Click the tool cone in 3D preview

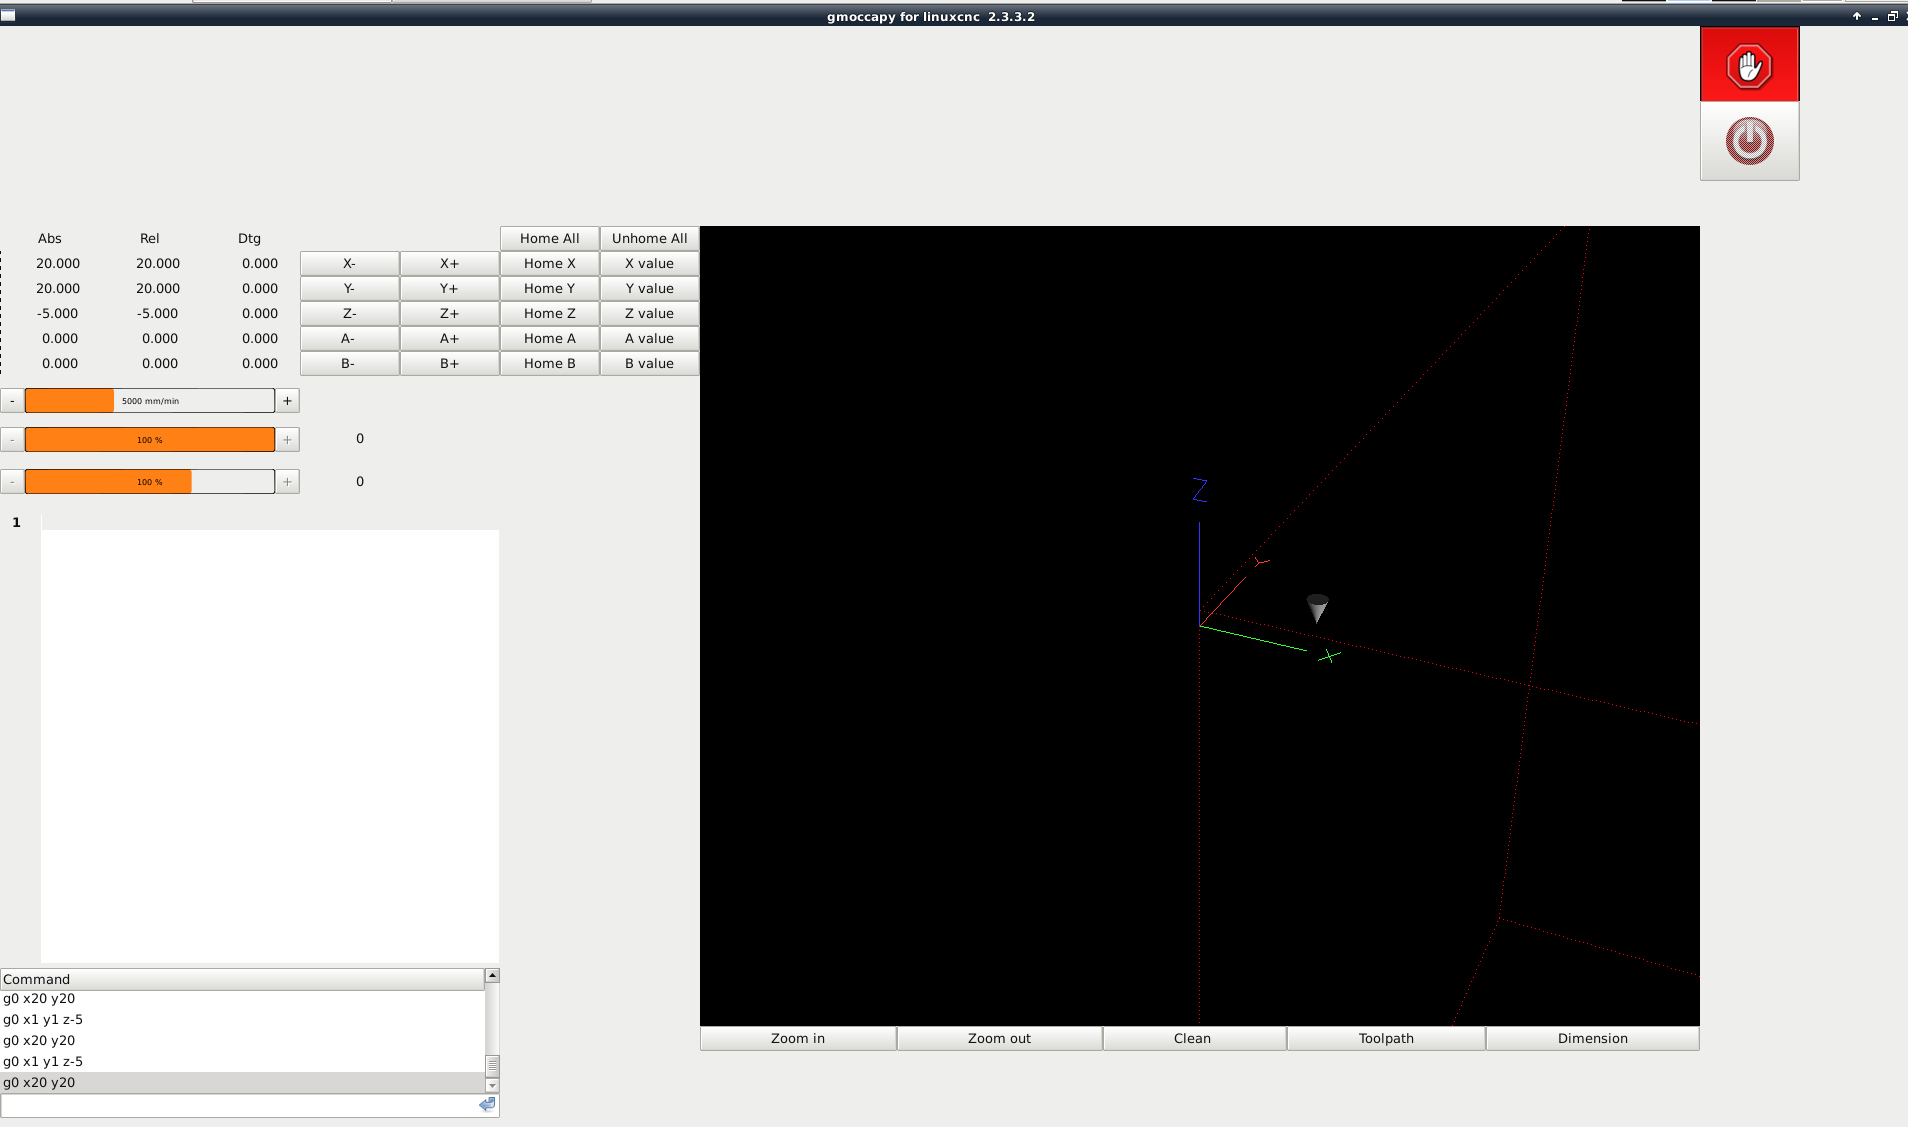[1317, 607]
